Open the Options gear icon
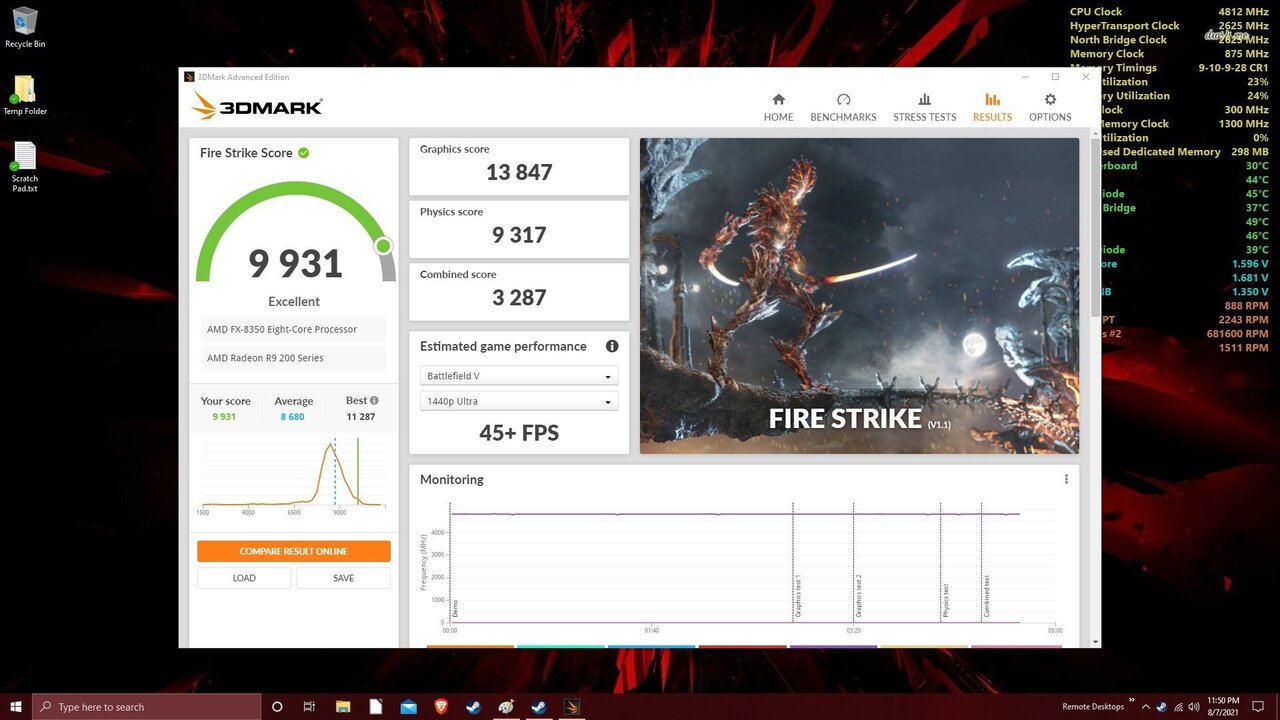The image size is (1280, 720). pos(1050,100)
